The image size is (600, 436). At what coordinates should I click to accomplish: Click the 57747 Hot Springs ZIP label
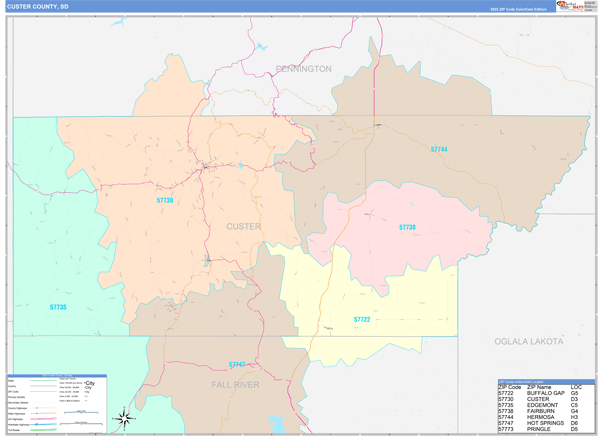pyautogui.click(x=237, y=364)
